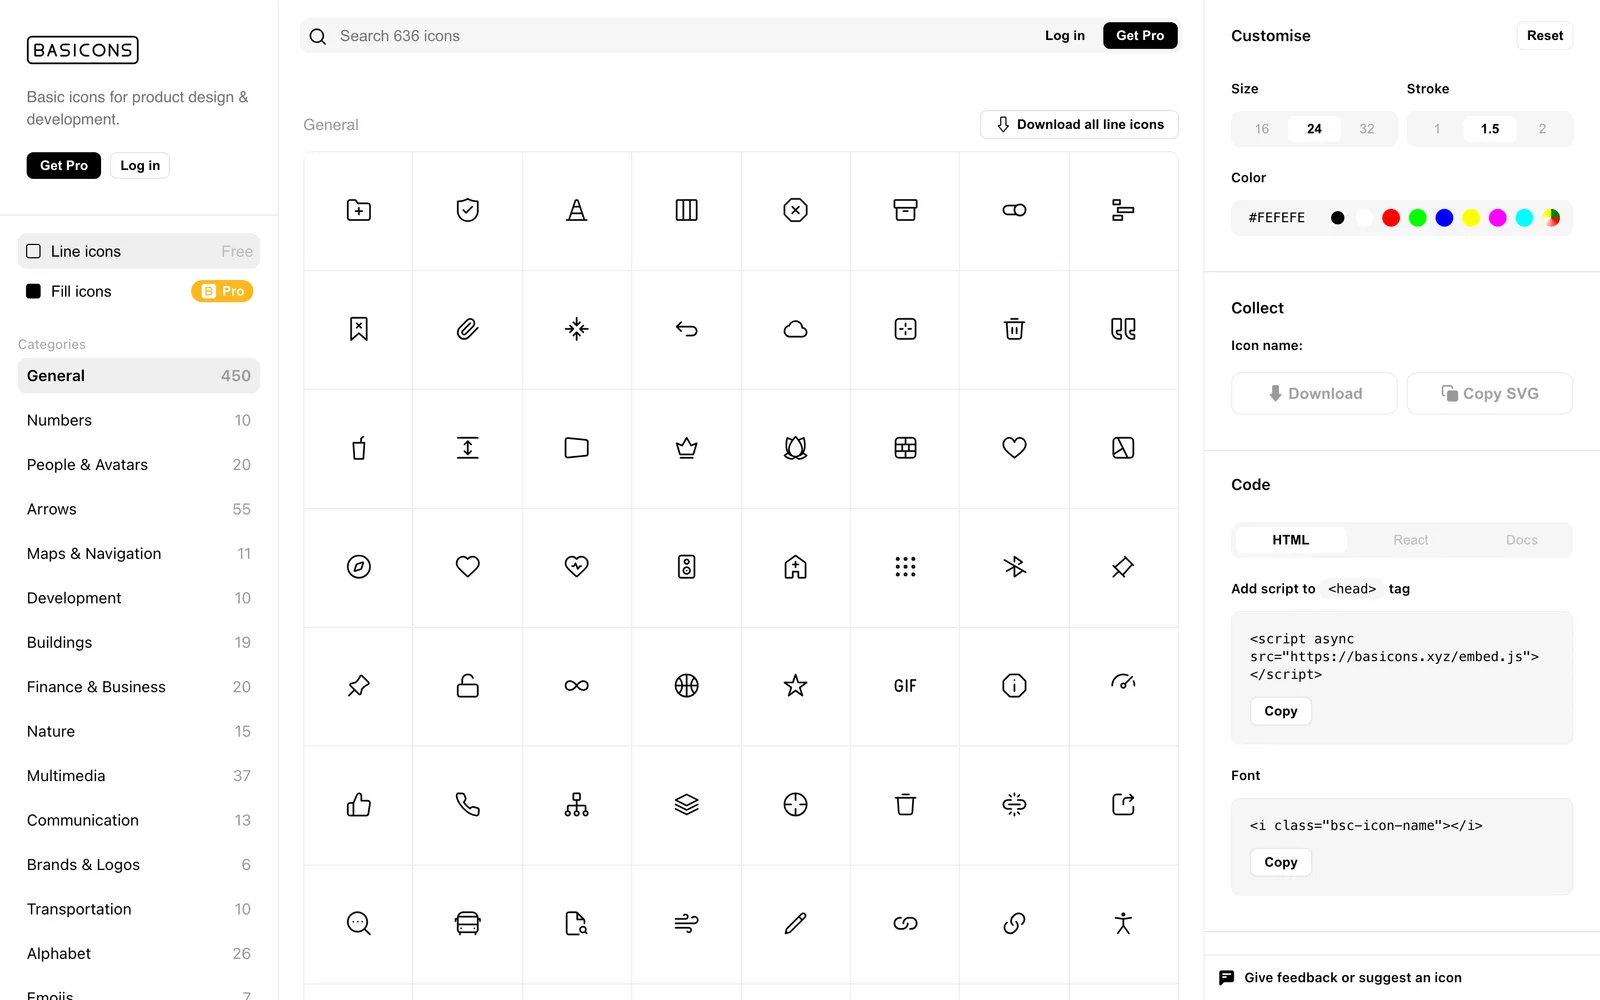Viewport: 1600px width, 1000px height.
Task: Select the phone handset icon
Action: (467, 805)
